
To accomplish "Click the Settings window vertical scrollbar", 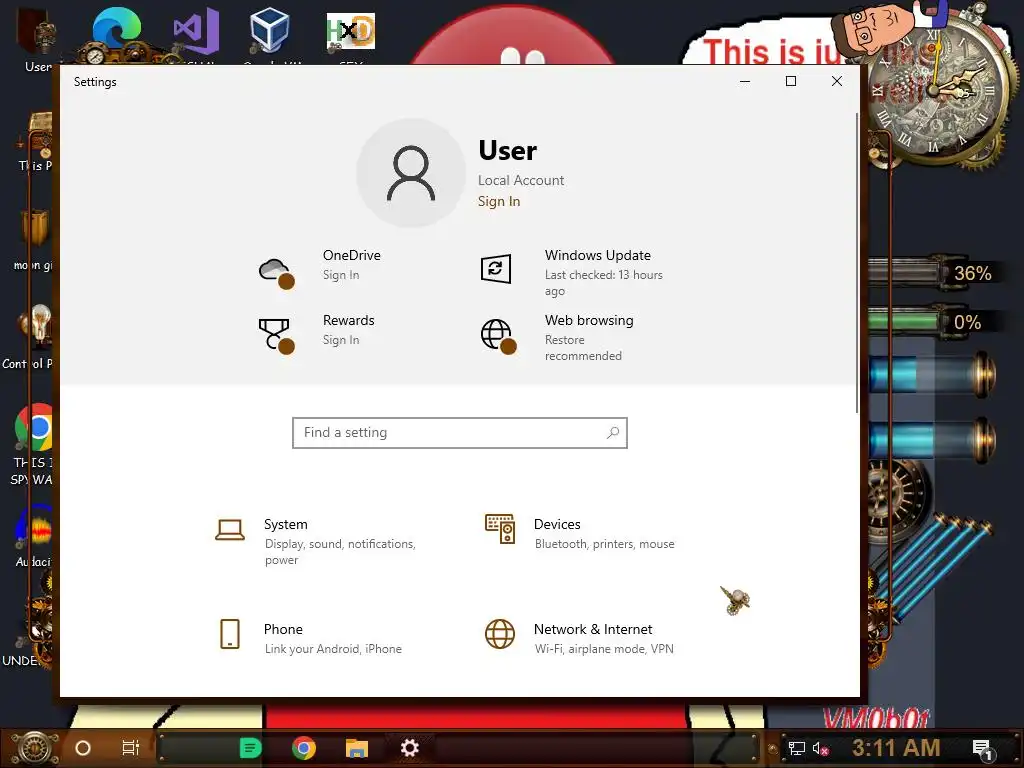I will 857,263.
